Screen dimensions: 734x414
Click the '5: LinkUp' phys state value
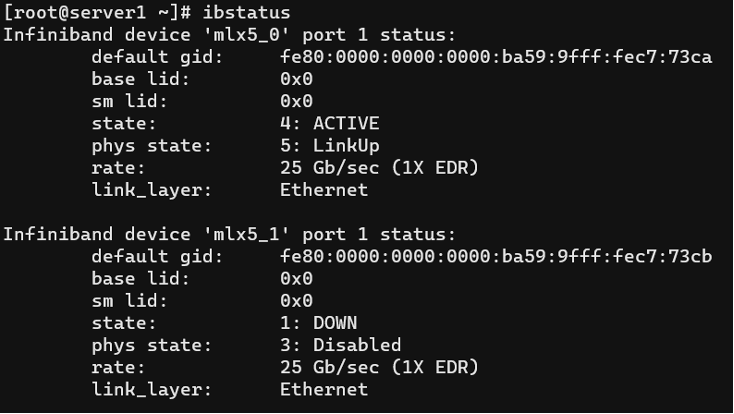pos(330,146)
